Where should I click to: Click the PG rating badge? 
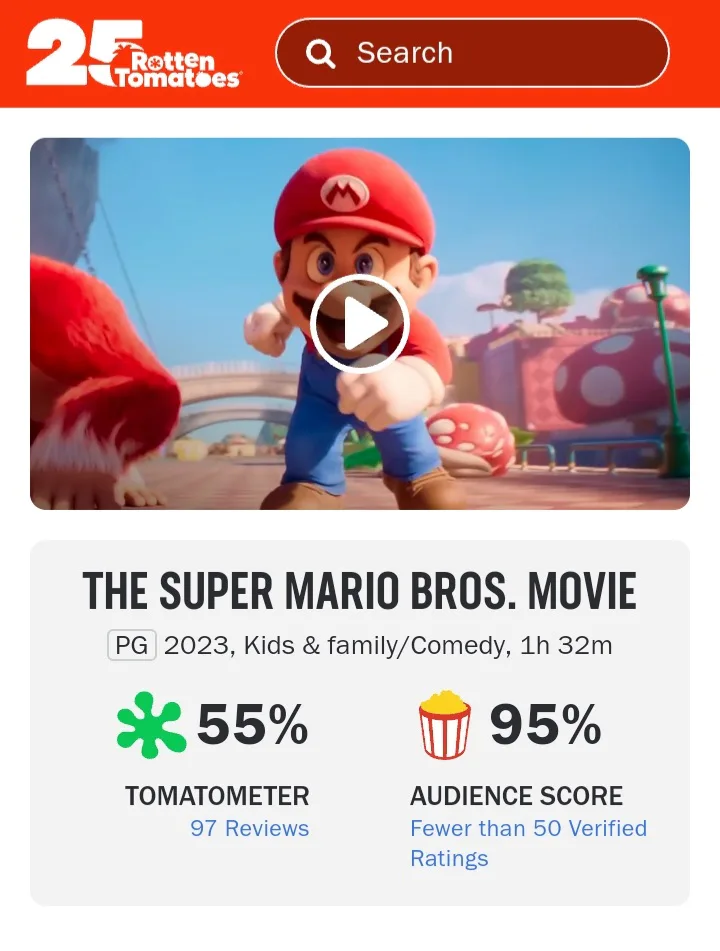click(132, 645)
